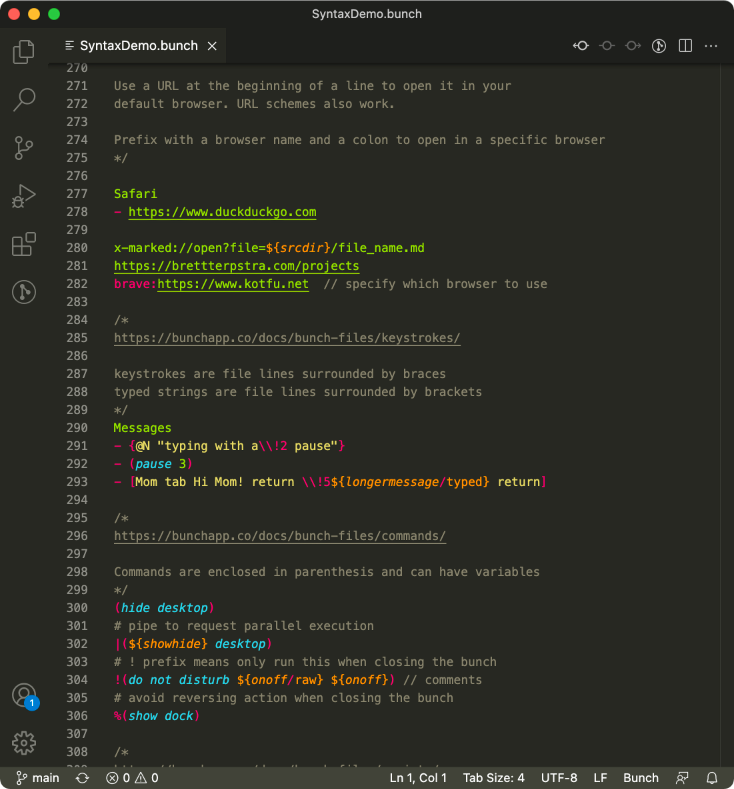Open More Actions ellipsis menu
This screenshot has height=789, width=734.
click(x=711, y=46)
